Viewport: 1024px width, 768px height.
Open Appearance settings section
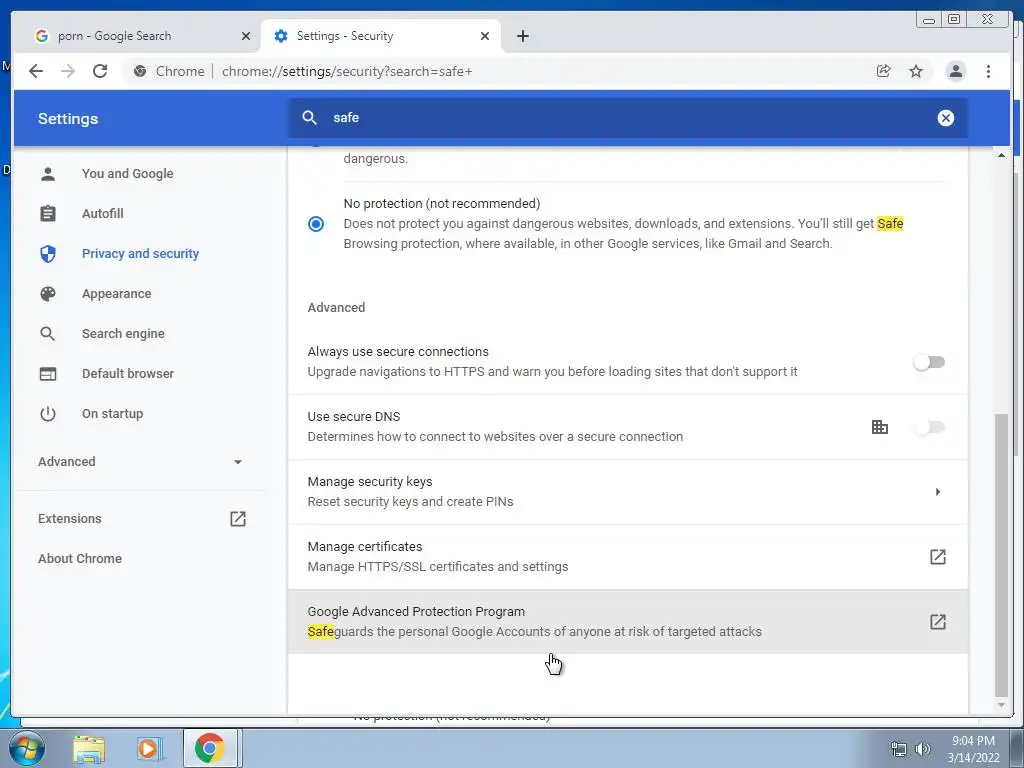(x=116, y=294)
